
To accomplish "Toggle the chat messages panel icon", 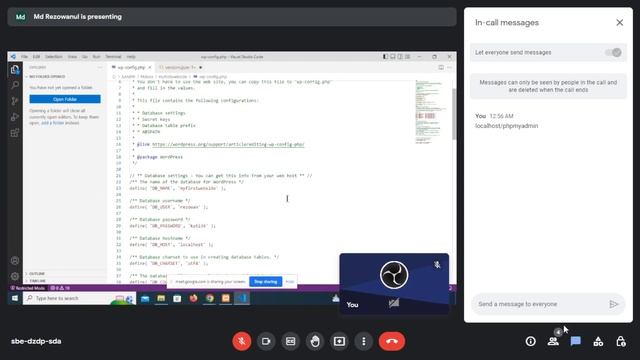I will click(x=576, y=341).
